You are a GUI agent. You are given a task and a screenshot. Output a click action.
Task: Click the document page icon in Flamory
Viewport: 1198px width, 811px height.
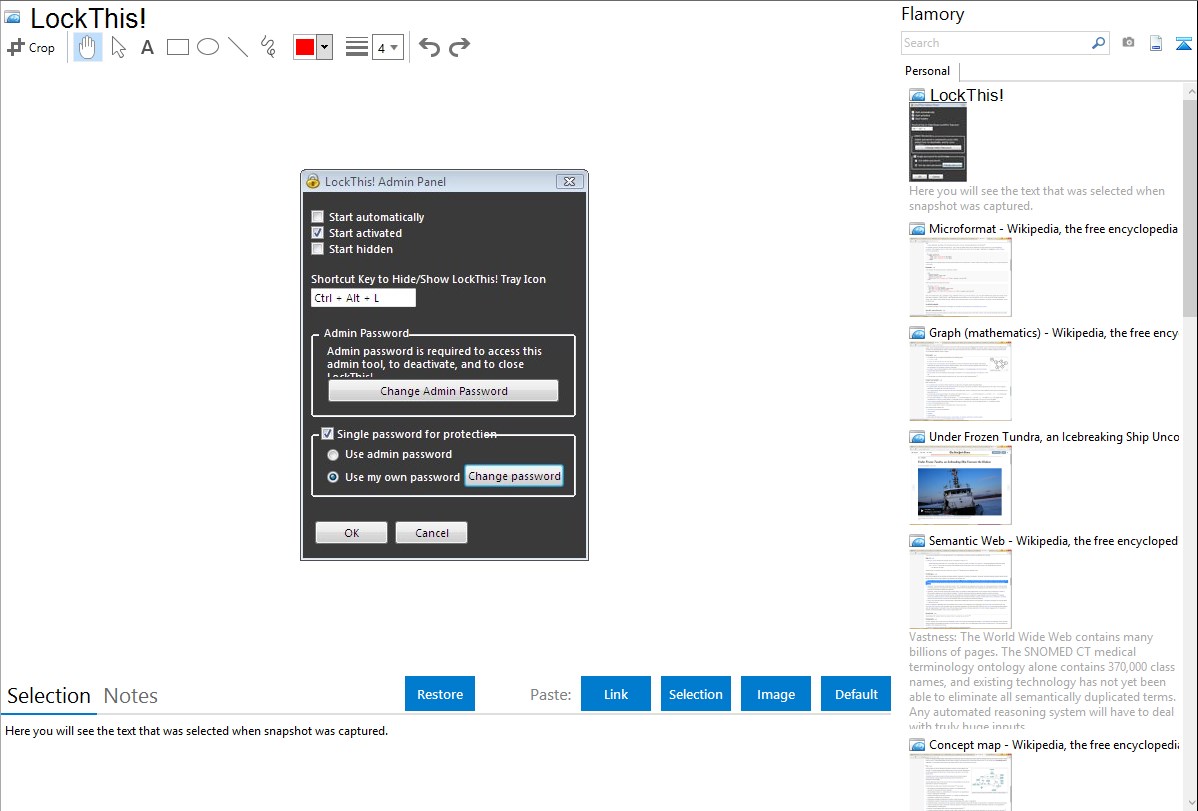[x=1156, y=43]
